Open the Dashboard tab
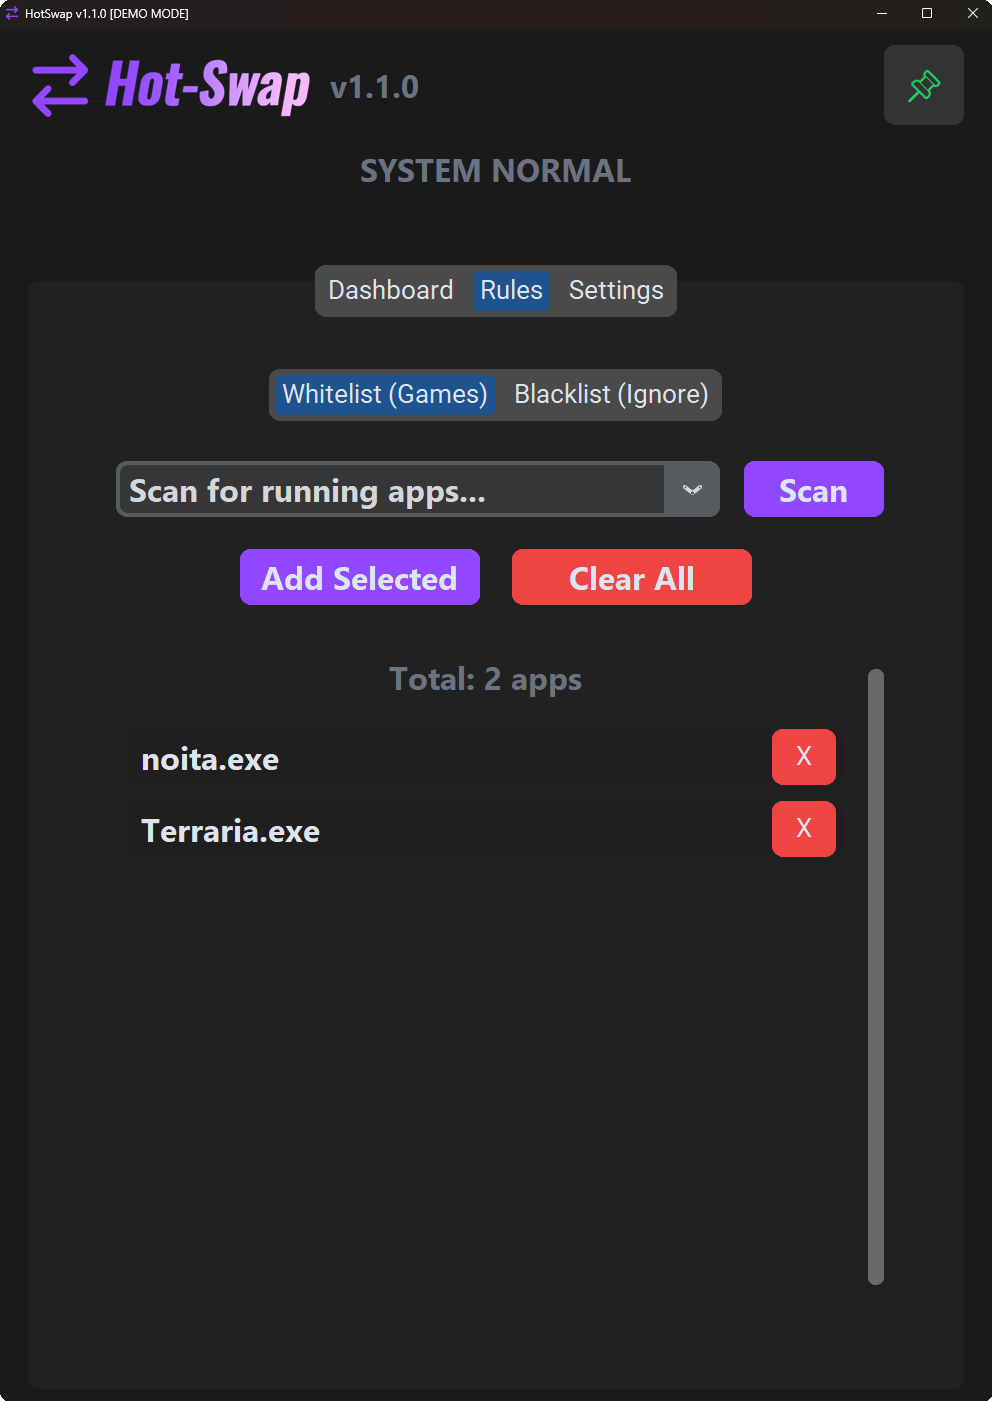The height and width of the screenshot is (1401, 992). [x=391, y=291]
